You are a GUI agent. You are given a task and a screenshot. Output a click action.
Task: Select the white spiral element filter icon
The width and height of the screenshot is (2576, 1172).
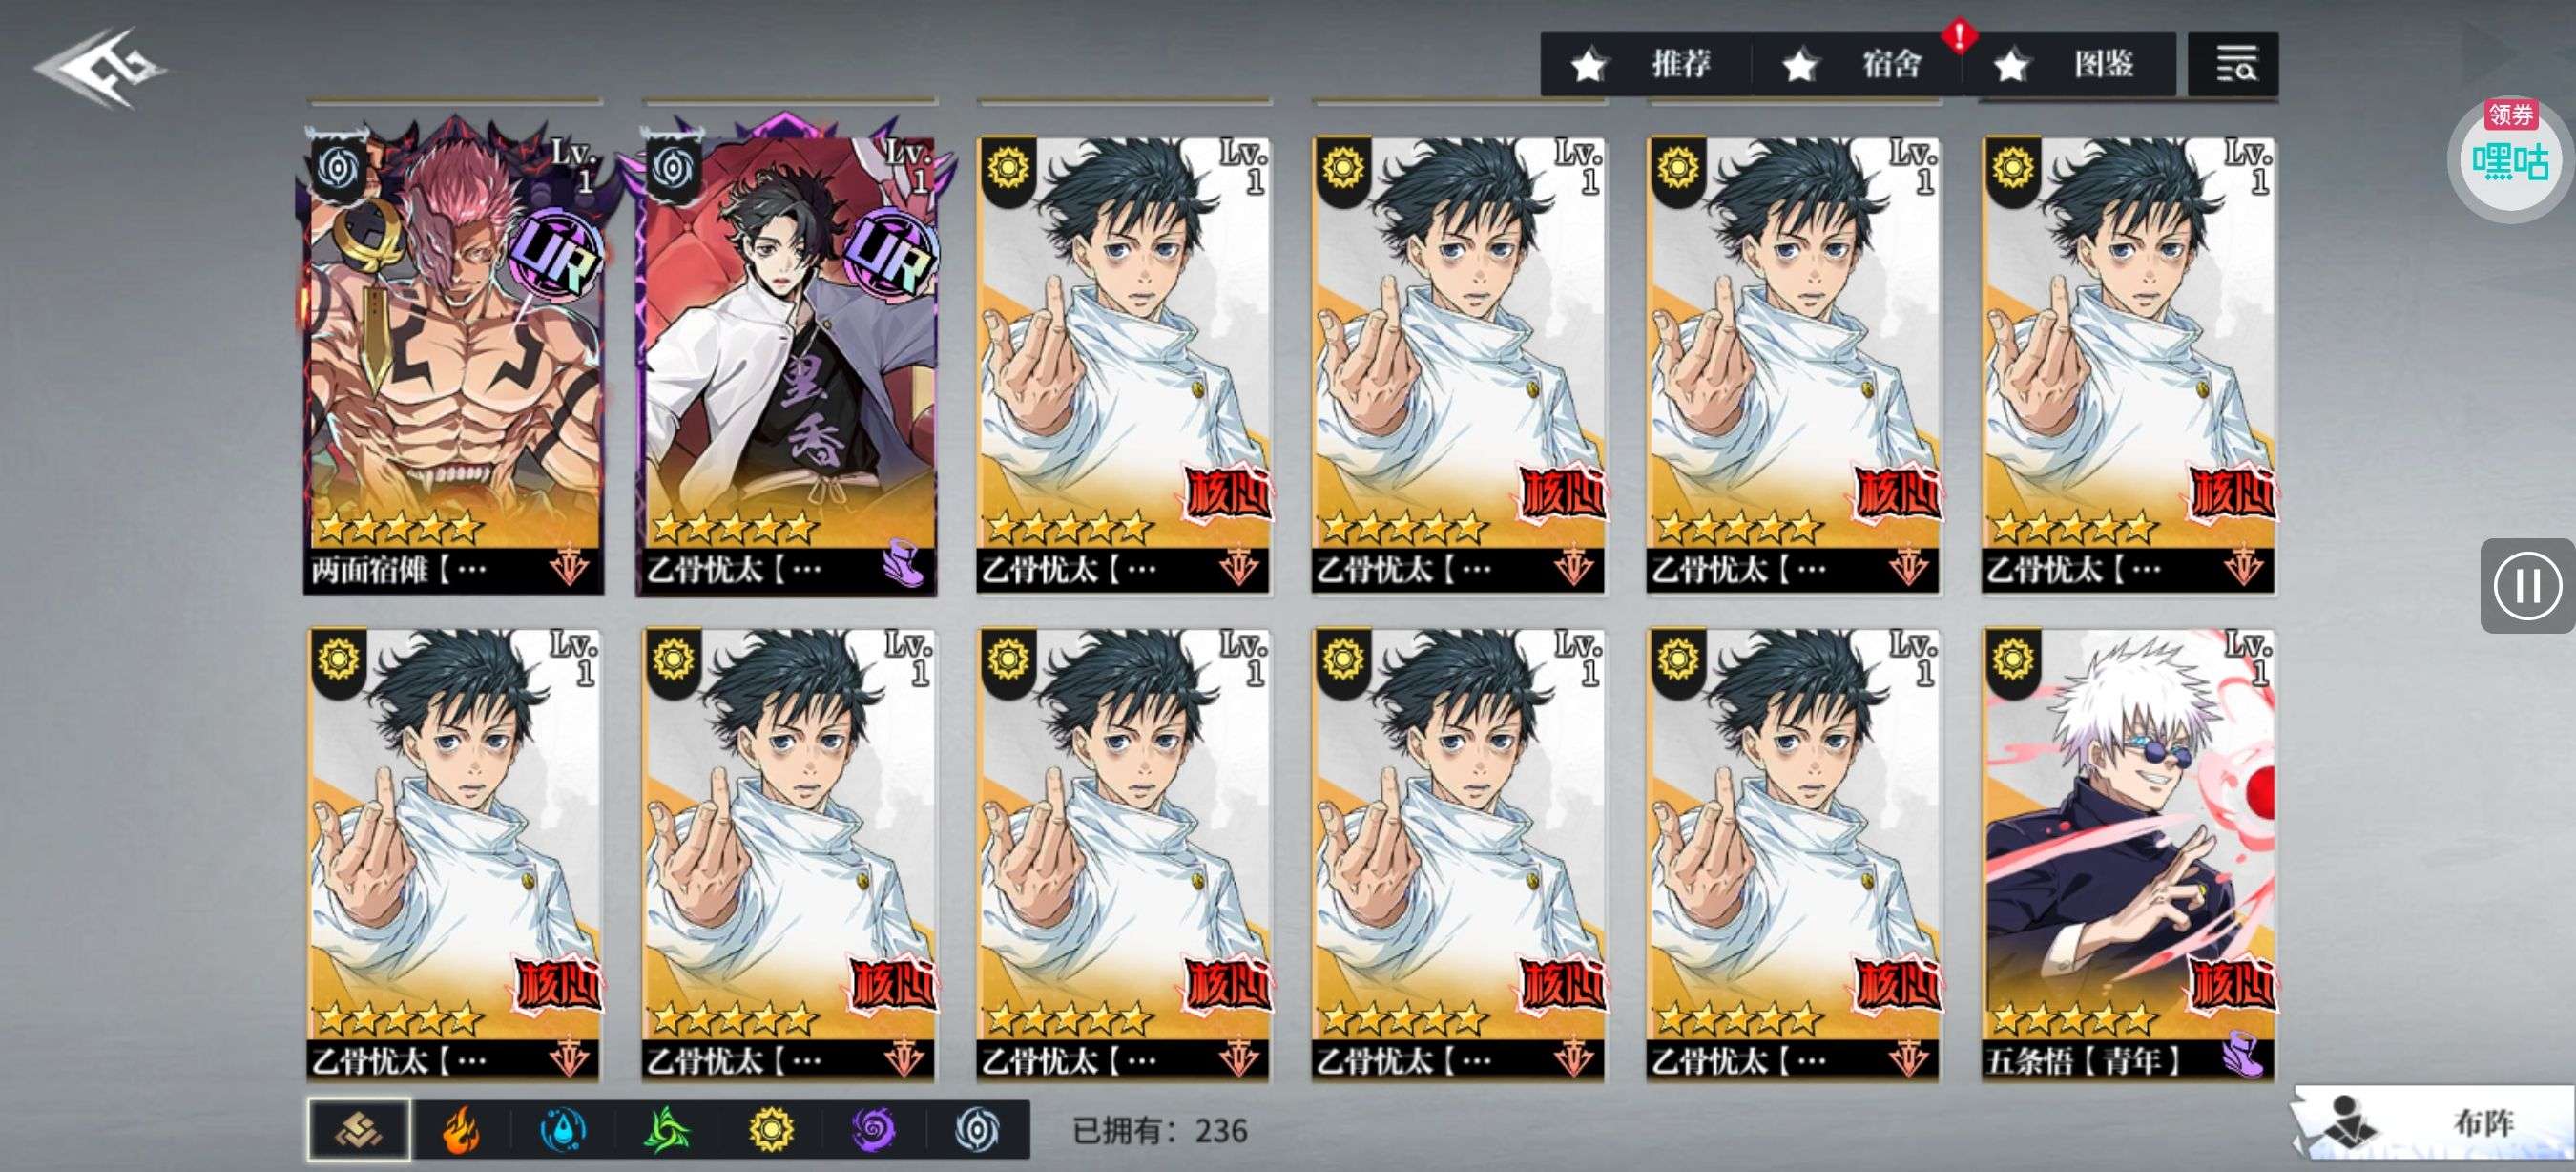[x=977, y=1131]
